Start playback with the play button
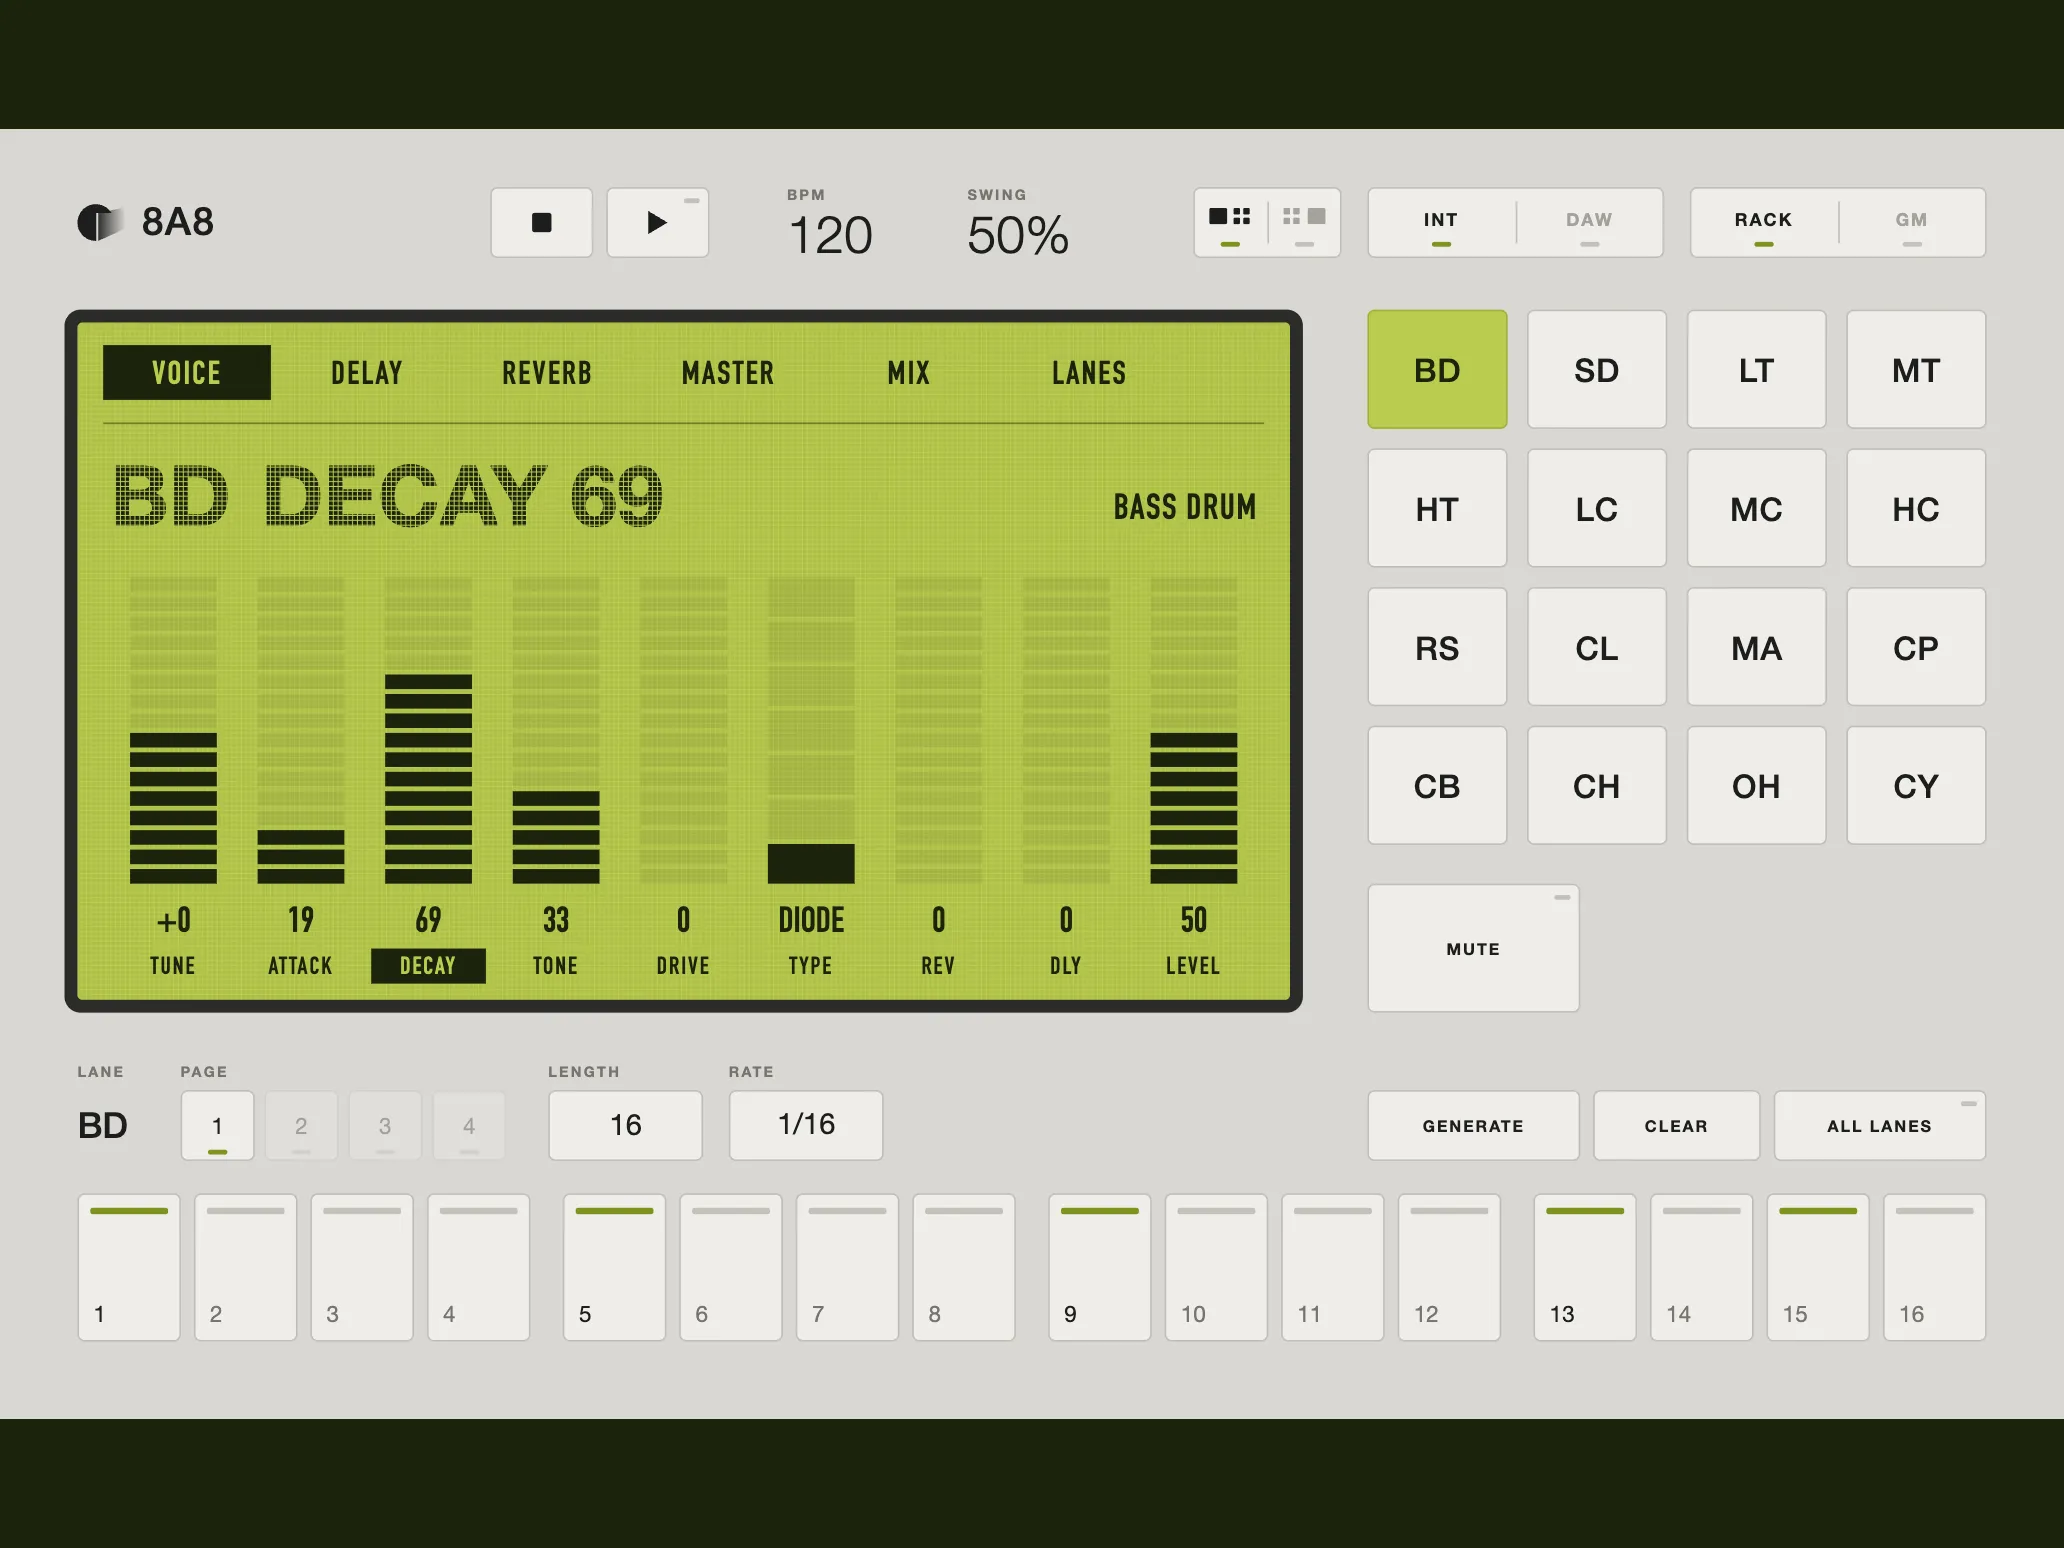The image size is (2064, 1548). click(x=658, y=222)
